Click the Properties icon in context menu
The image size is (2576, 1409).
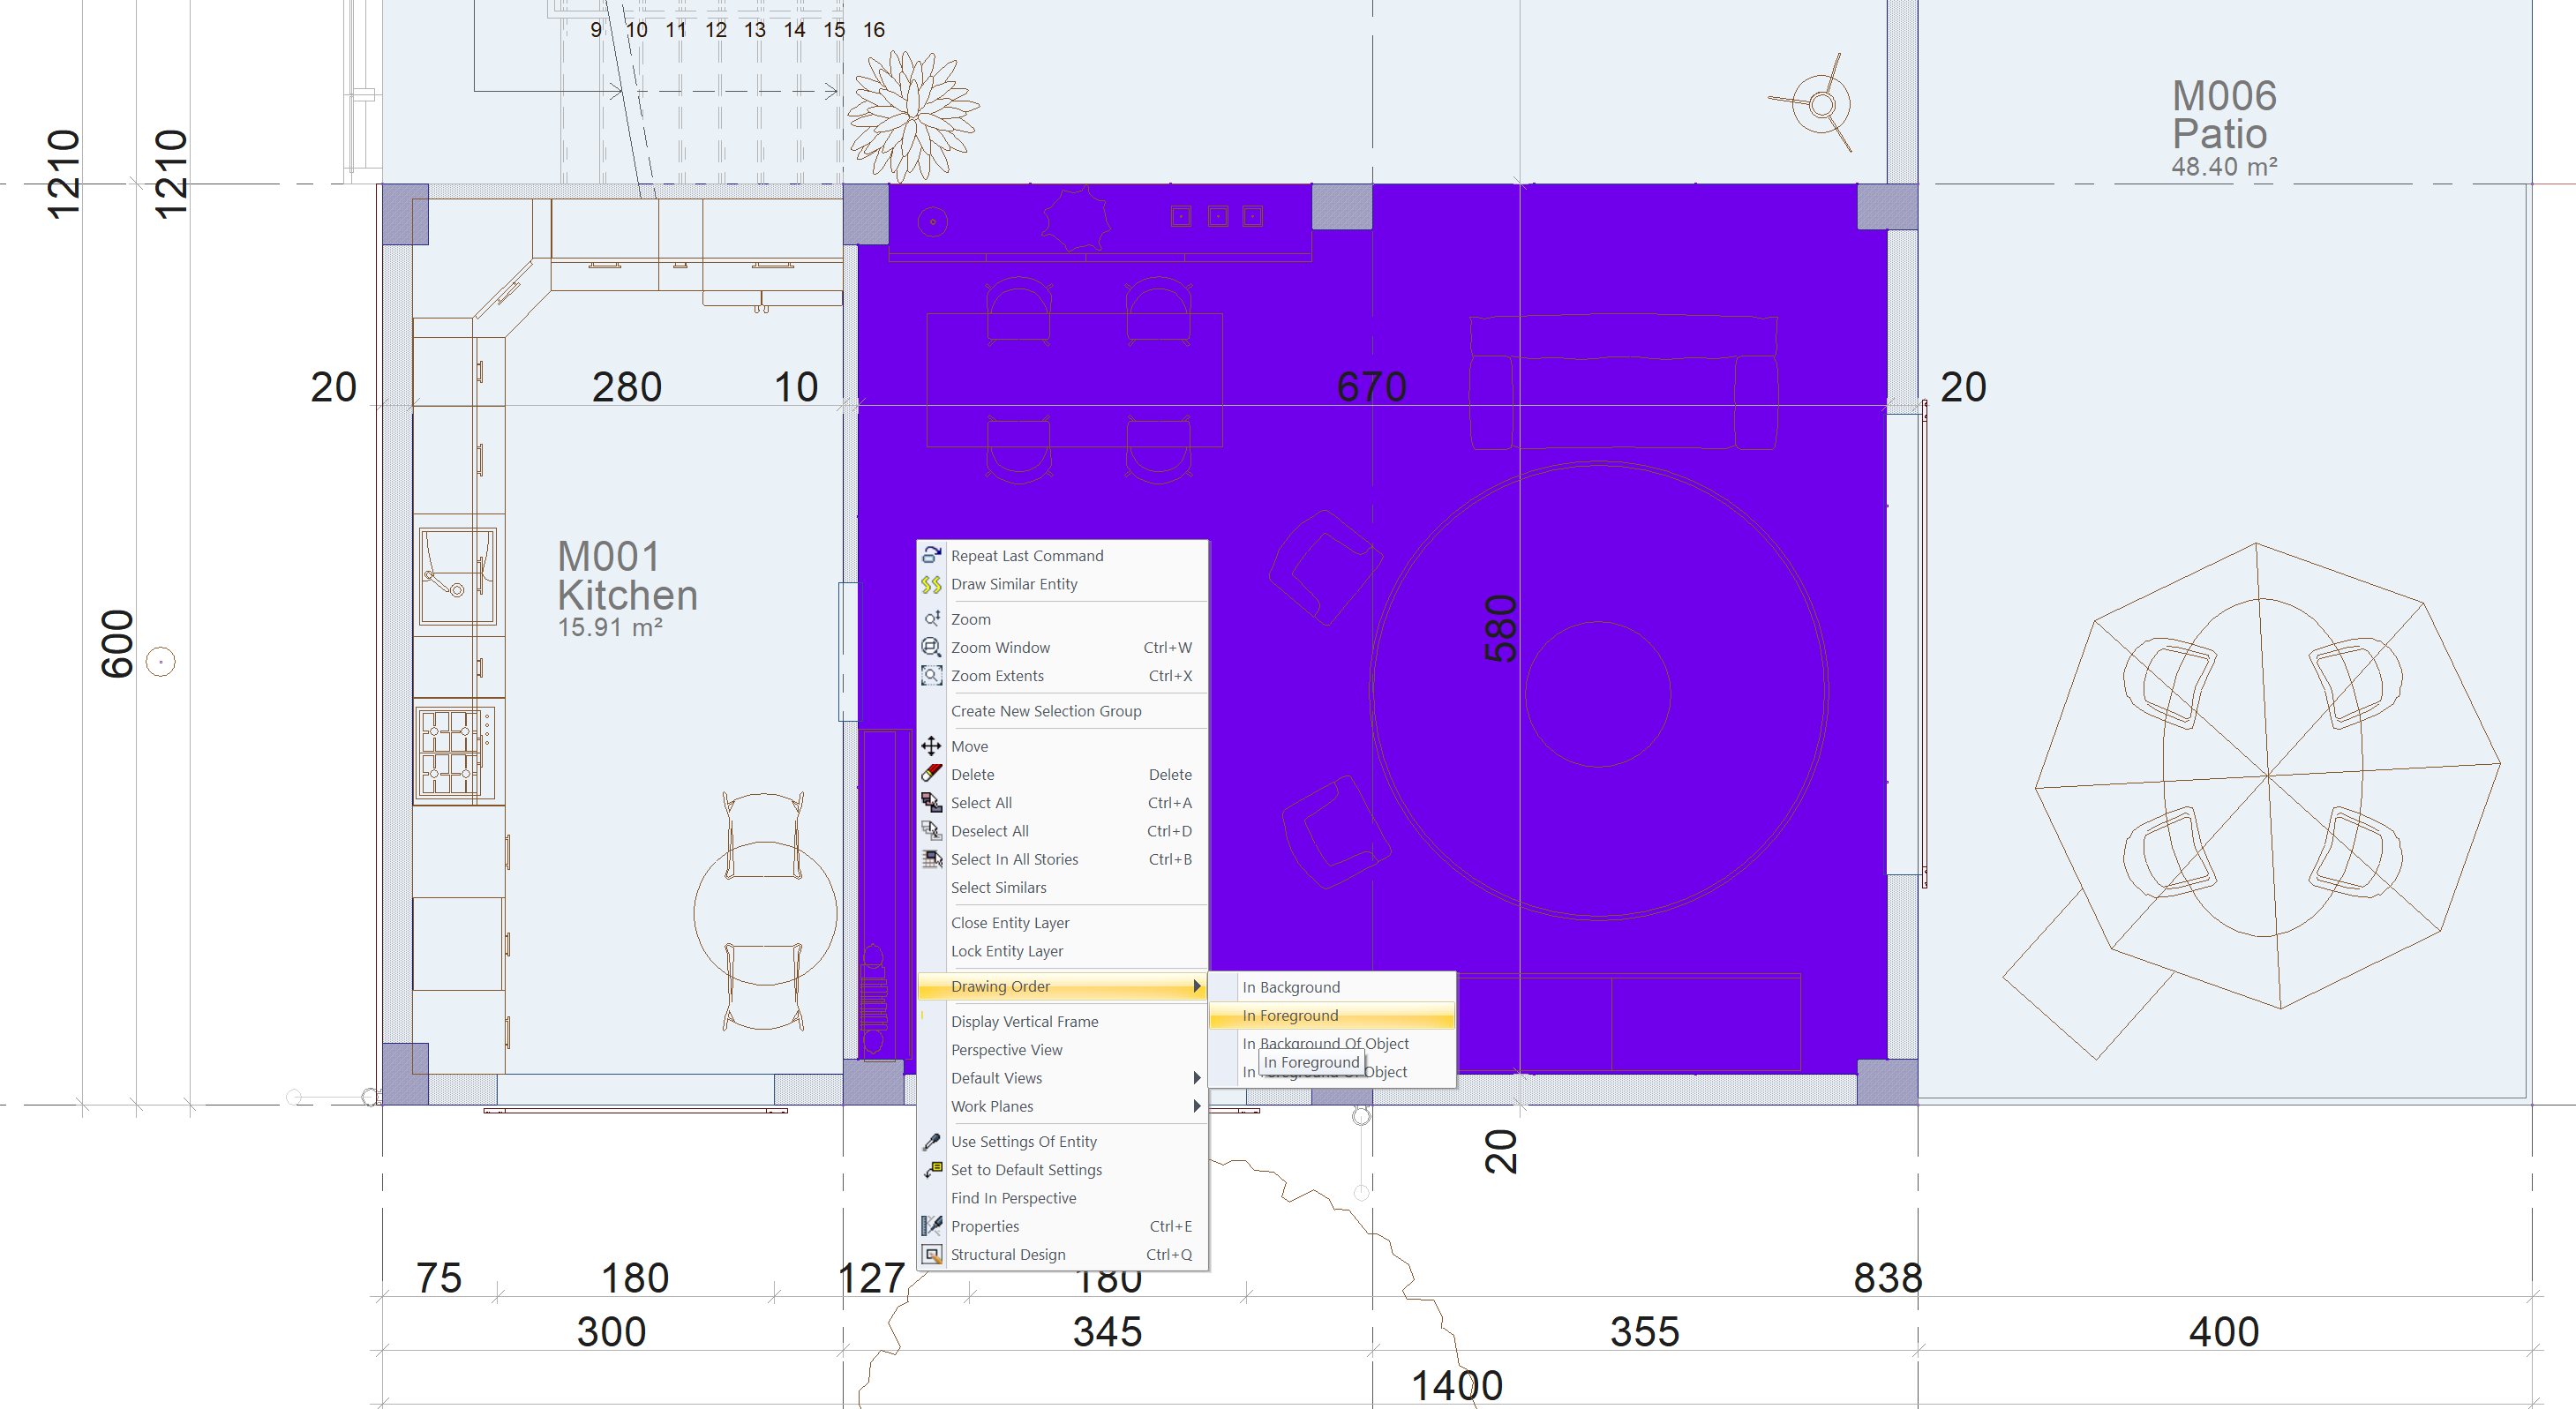click(x=931, y=1226)
